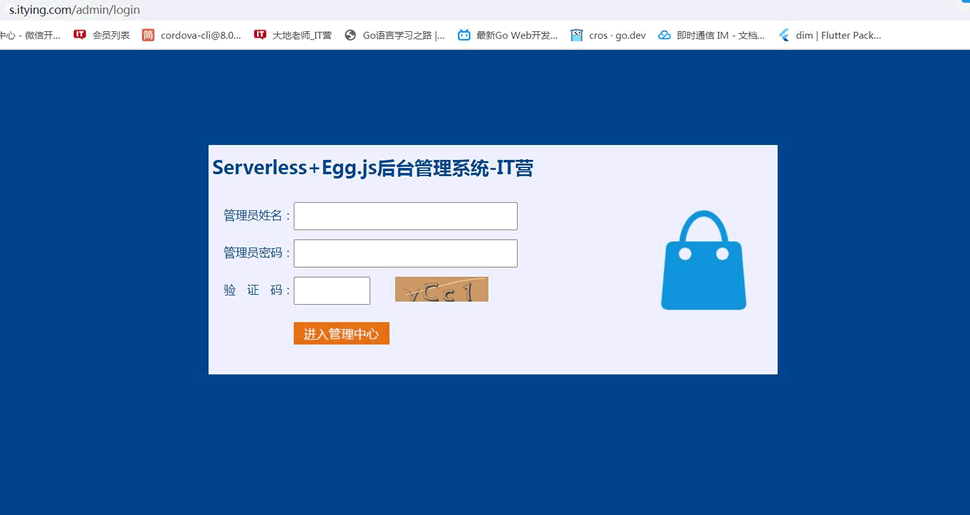Open the 即时通信 IM 文档 bookmark
This screenshot has height=515, width=970.
tap(711, 35)
